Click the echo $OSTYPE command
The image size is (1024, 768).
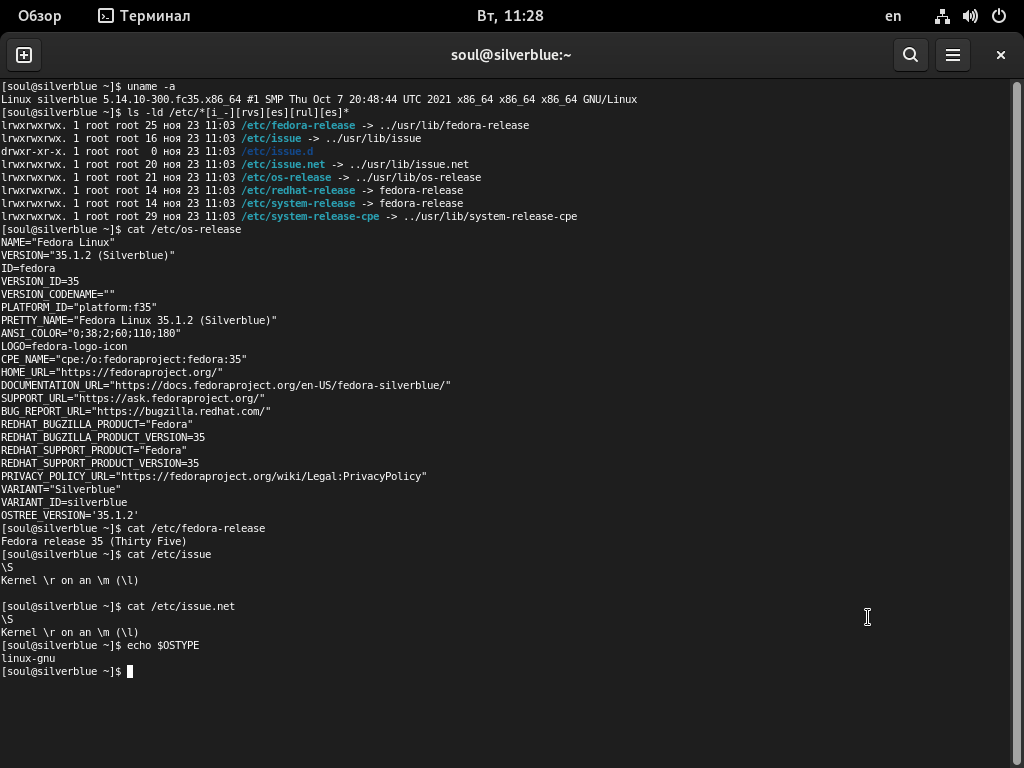163,645
